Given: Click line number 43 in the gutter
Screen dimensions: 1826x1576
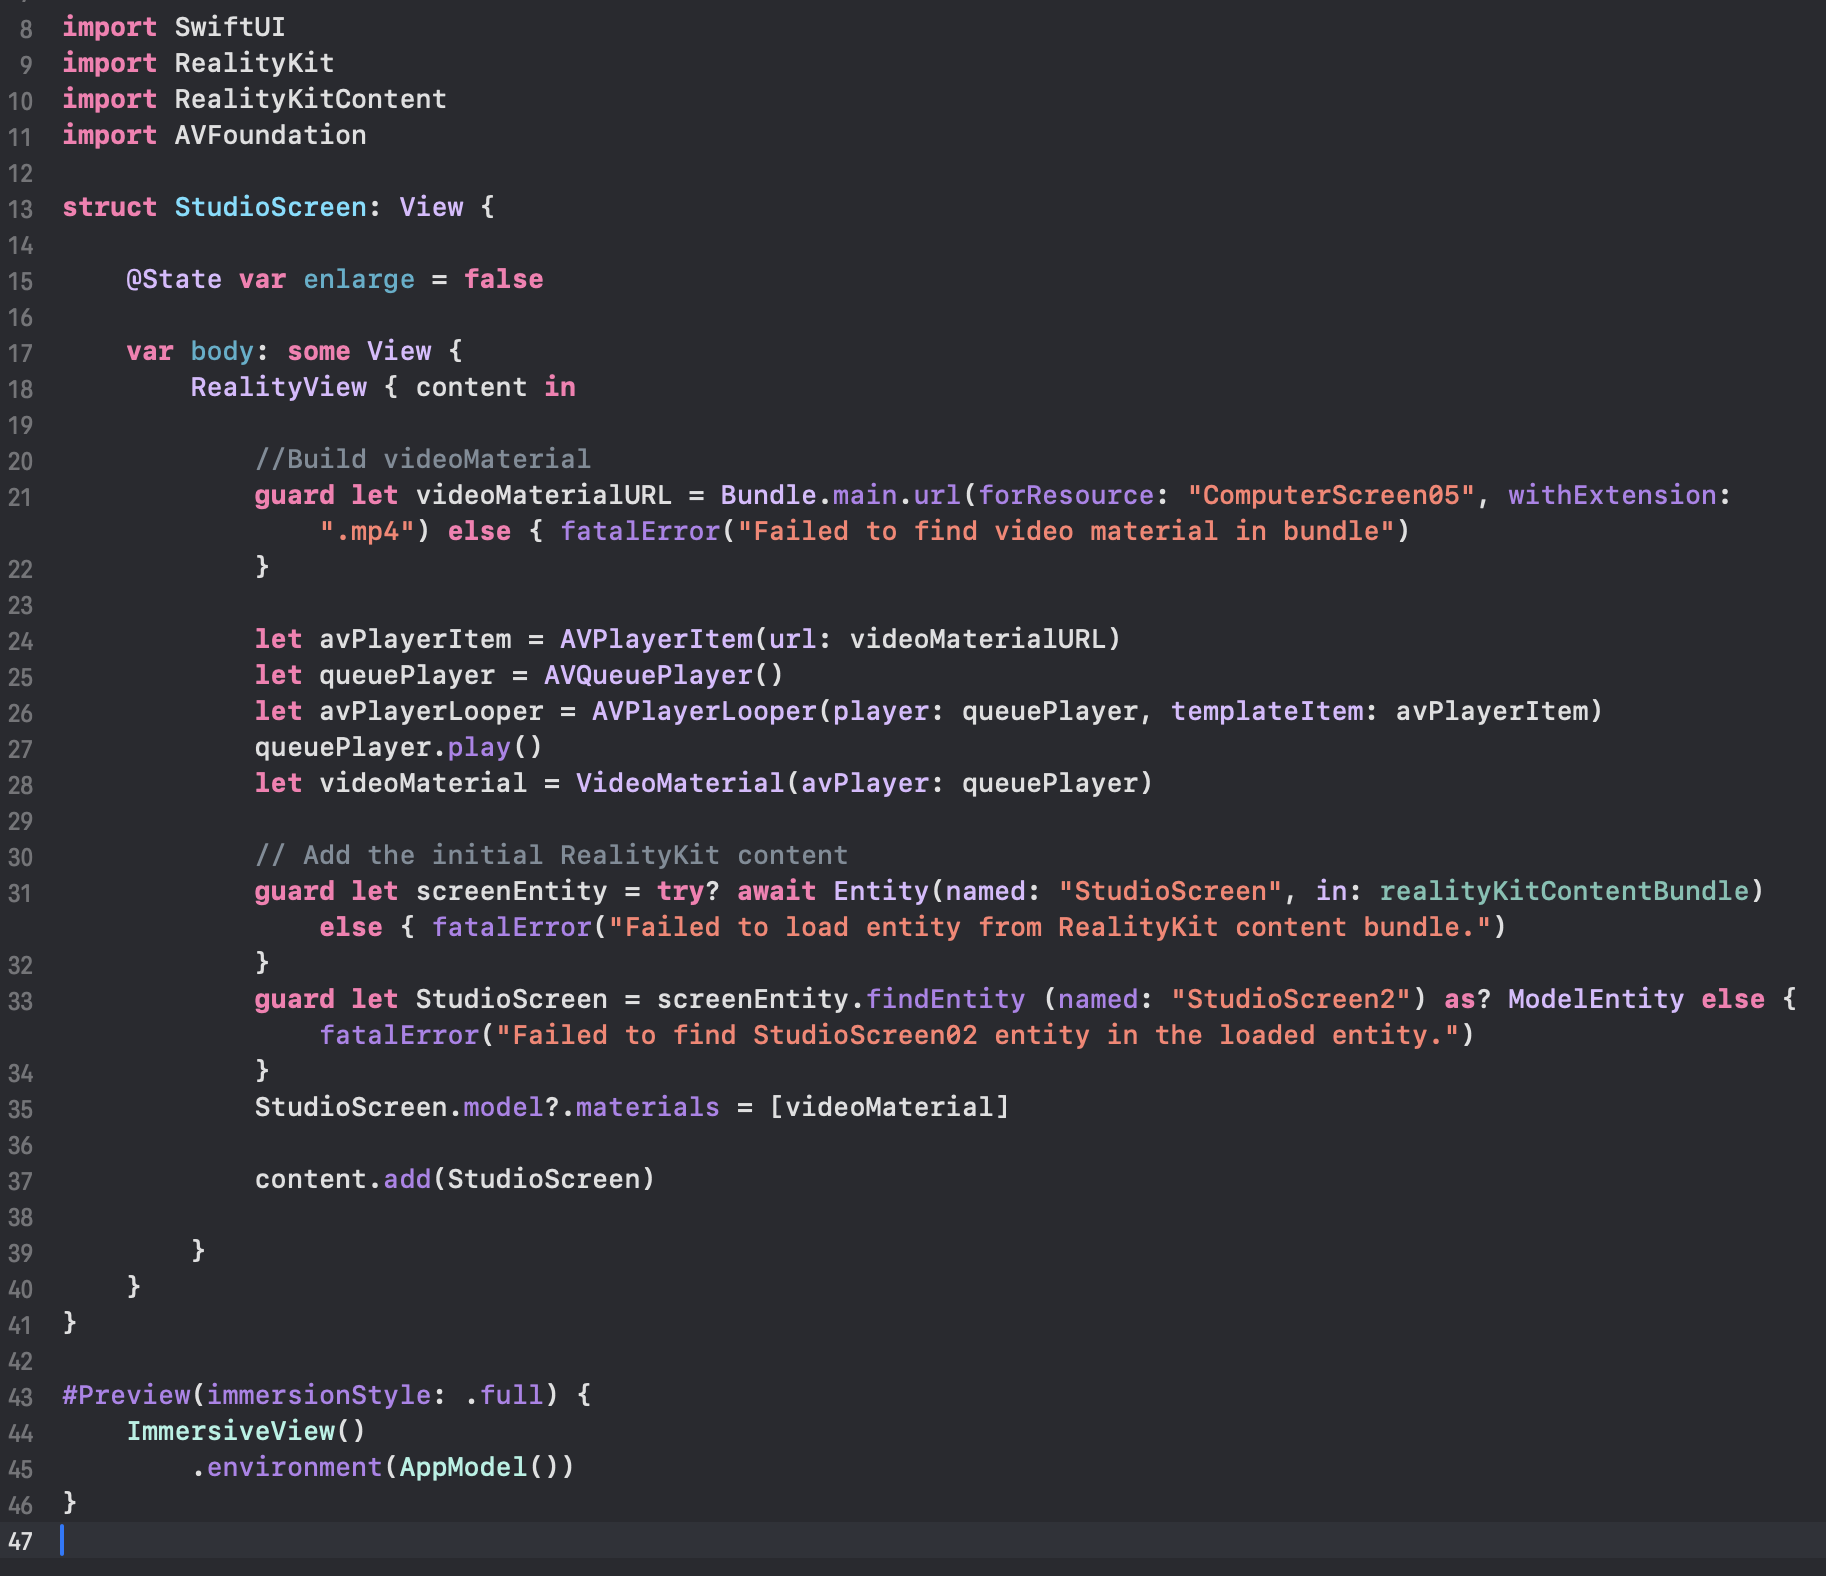Looking at the screenshot, I should [20, 1397].
